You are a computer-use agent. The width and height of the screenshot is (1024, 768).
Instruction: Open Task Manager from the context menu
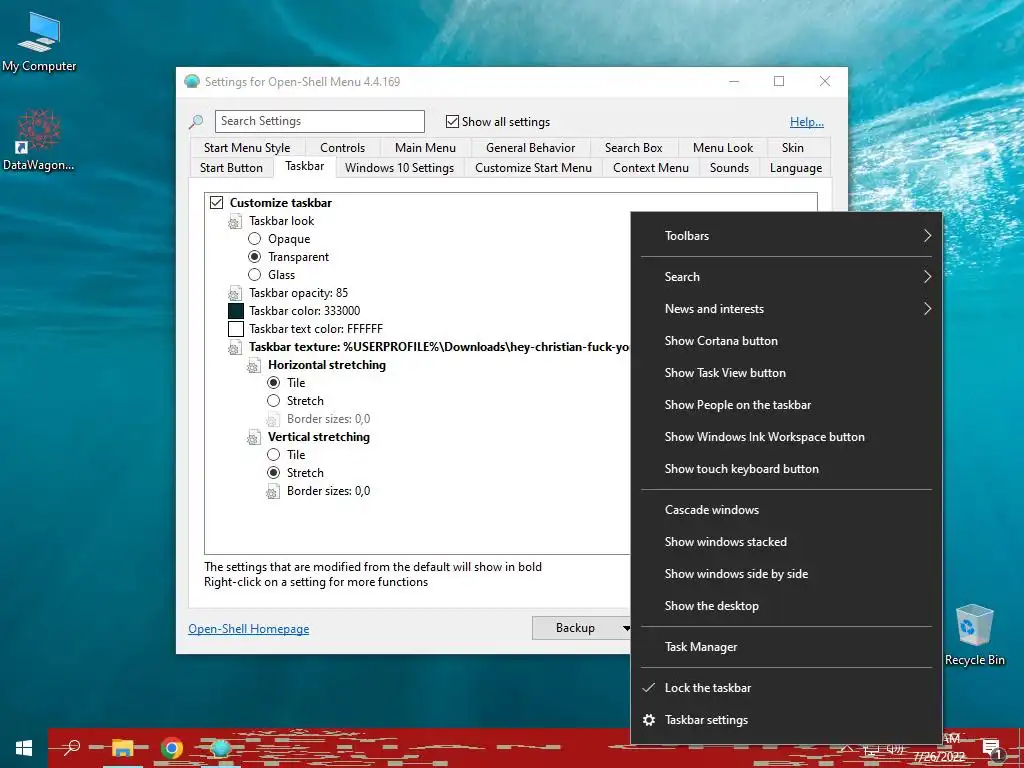click(786, 647)
